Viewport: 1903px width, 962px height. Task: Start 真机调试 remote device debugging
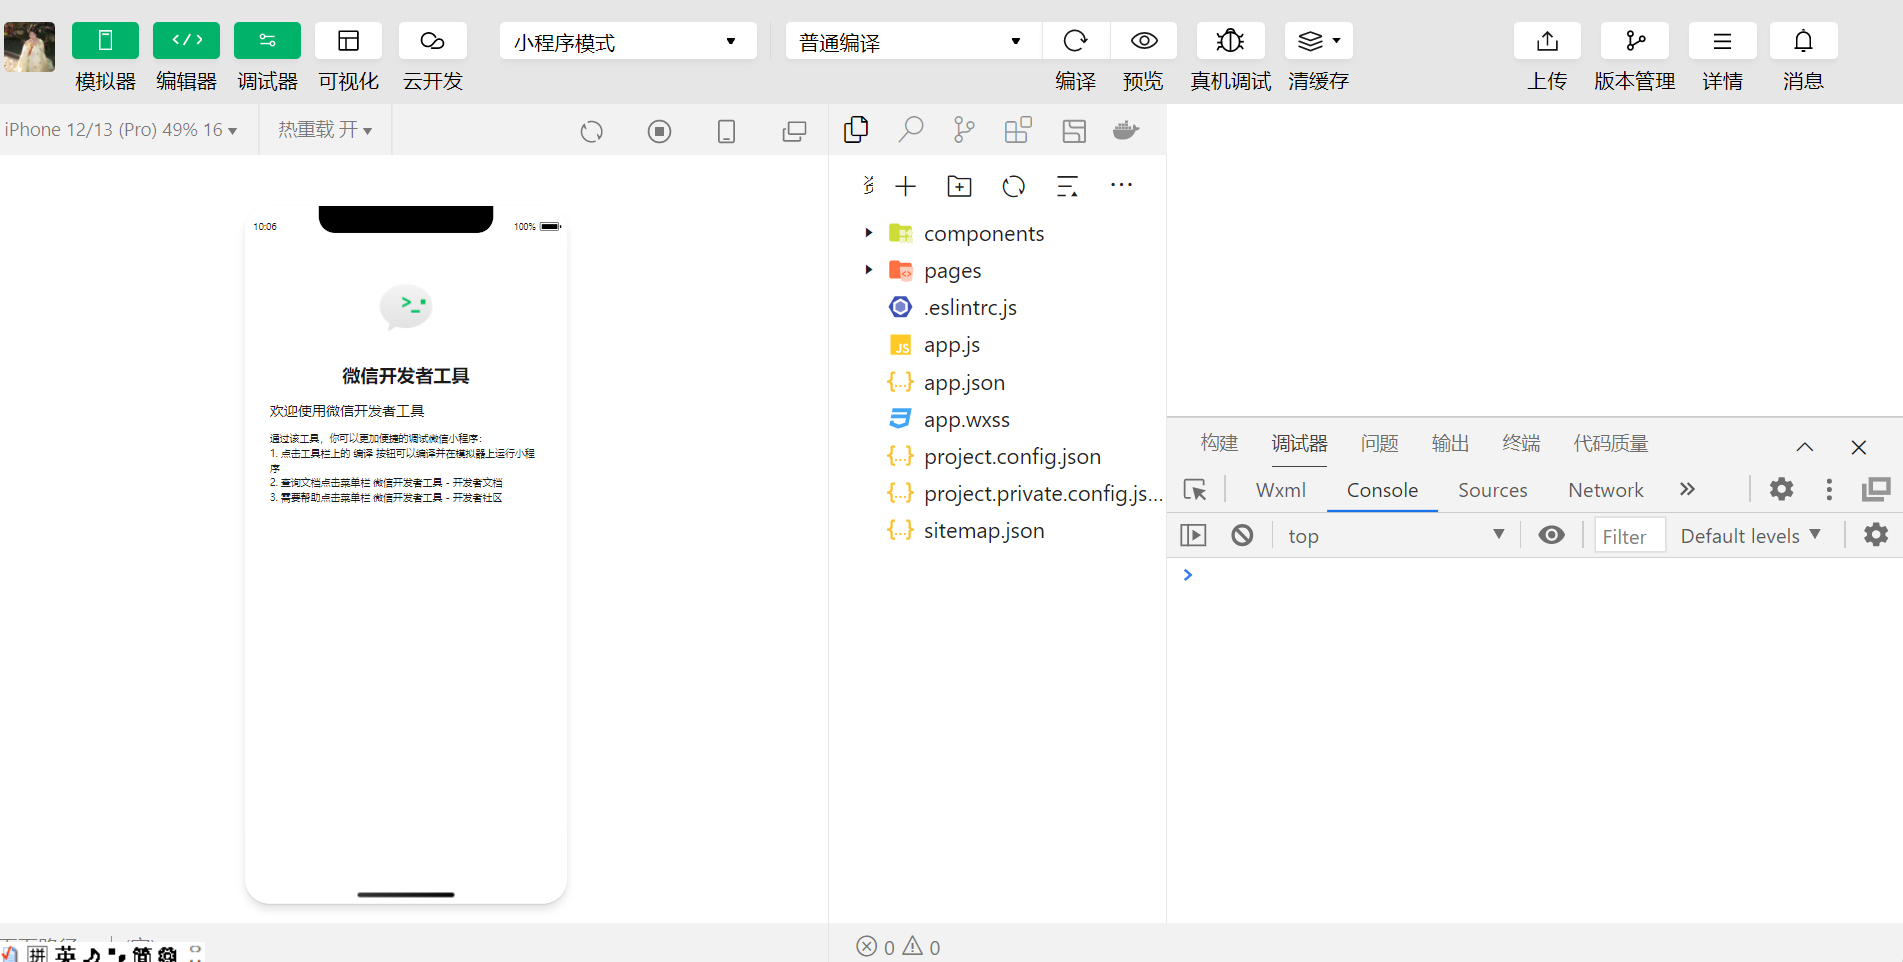point(1230,41)
